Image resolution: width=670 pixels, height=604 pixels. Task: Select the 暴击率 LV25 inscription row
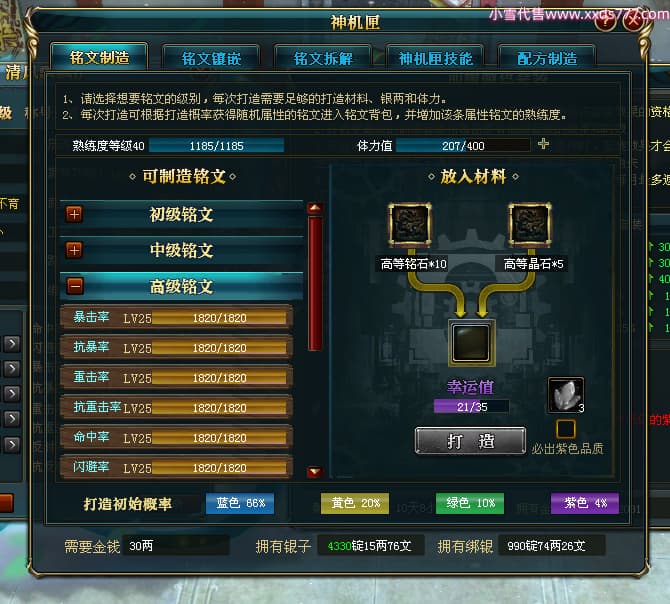177,317
